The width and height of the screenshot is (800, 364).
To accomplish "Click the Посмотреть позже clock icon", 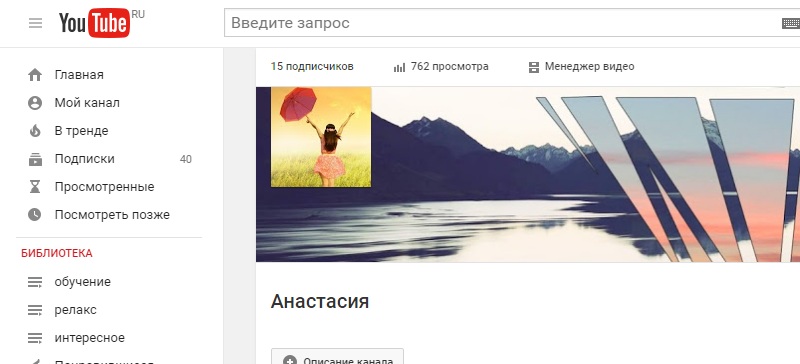I will tap(35, 215).
